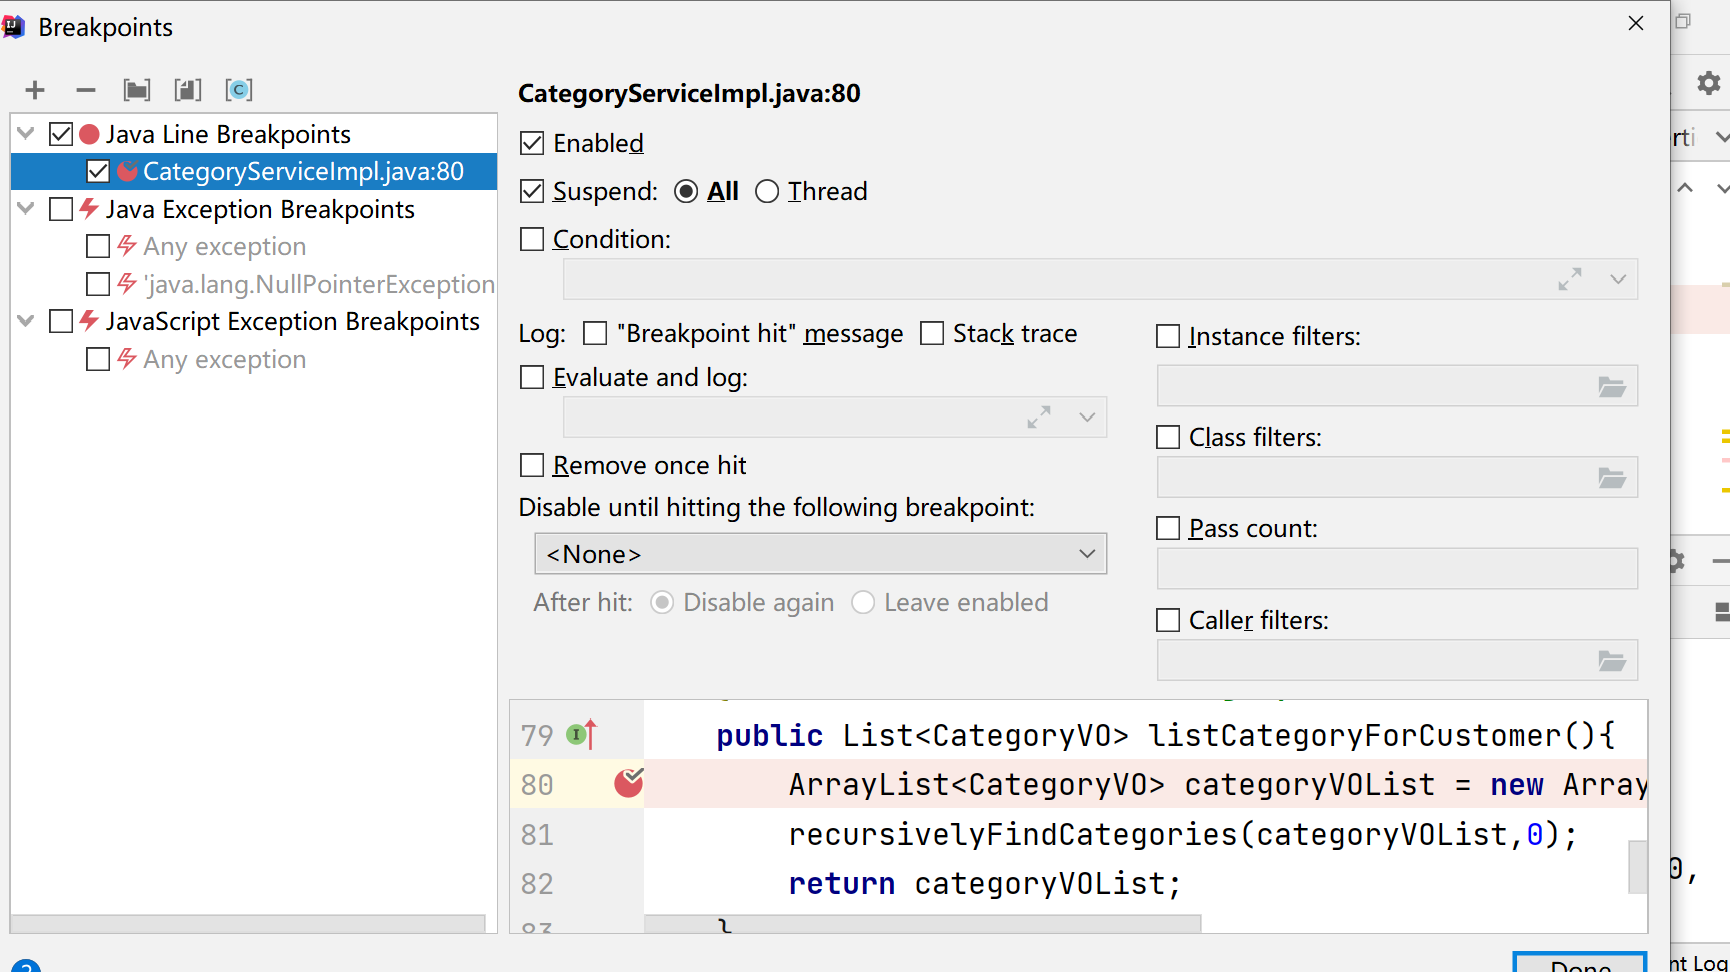Check "Breakpoint hit" message log option
This screenshot has height=972, width=1730.
point(595,333)
